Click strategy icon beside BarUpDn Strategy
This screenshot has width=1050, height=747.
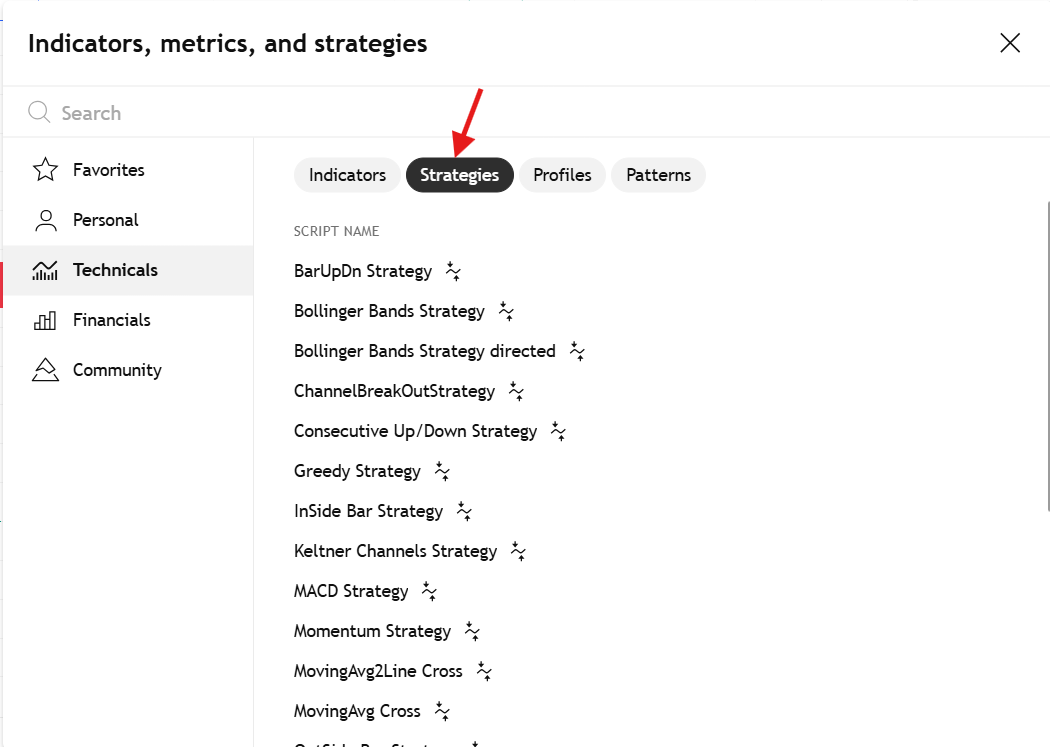pyautogui.click(x=453, y=271)
